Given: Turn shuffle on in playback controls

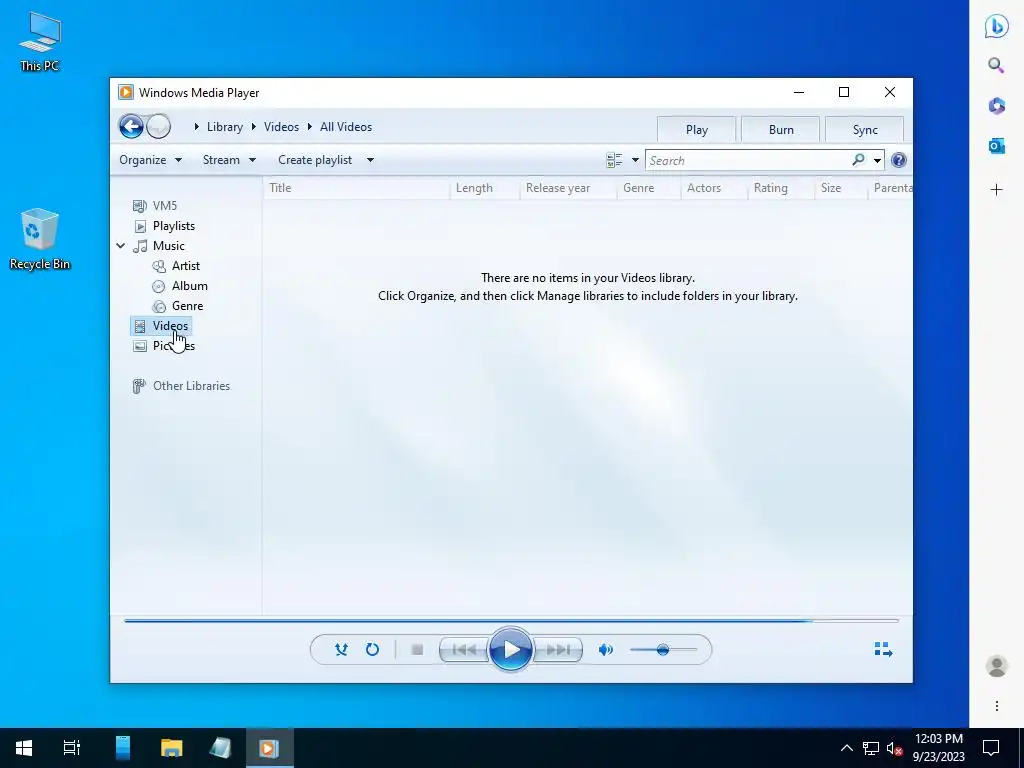Looking at the screenshot, I should (341, 650).
